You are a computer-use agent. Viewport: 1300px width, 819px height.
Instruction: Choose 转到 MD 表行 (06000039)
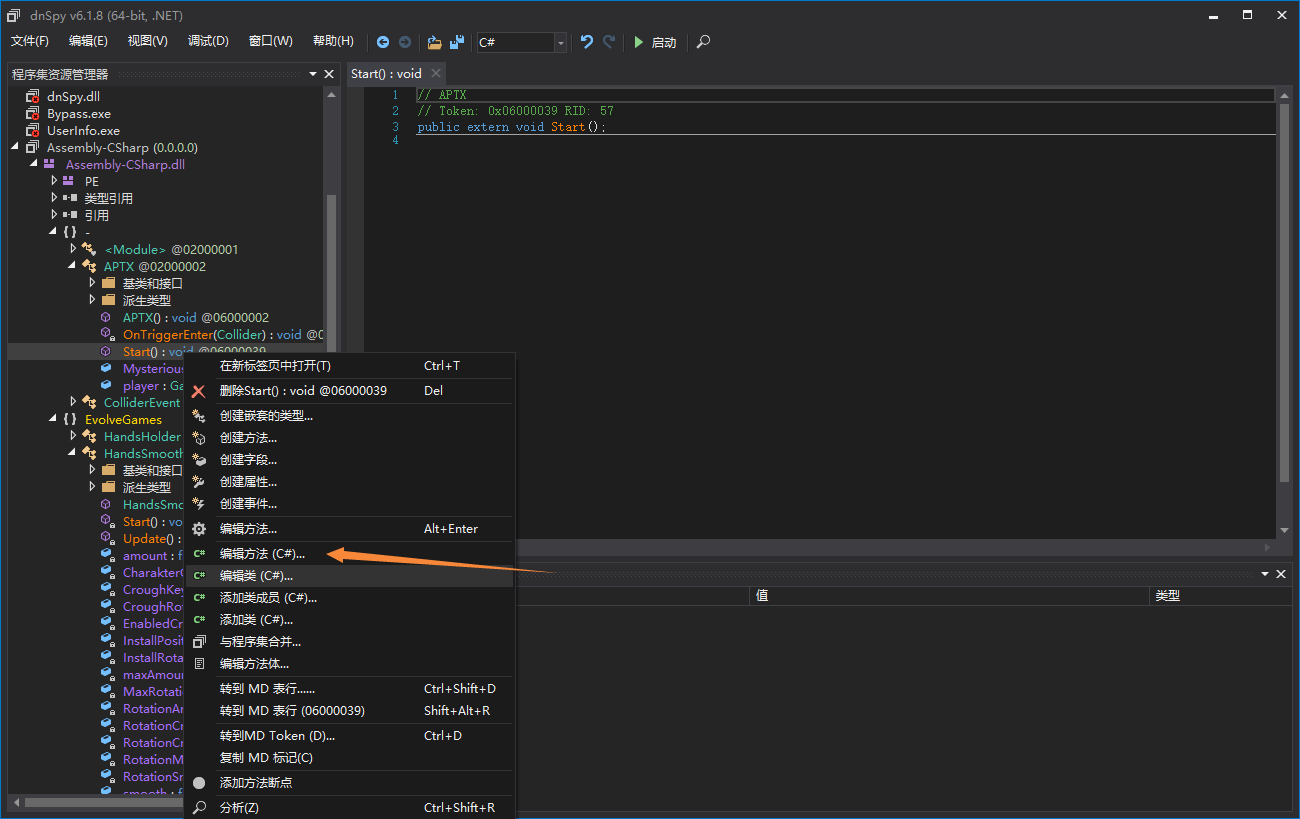pos(351,711)
